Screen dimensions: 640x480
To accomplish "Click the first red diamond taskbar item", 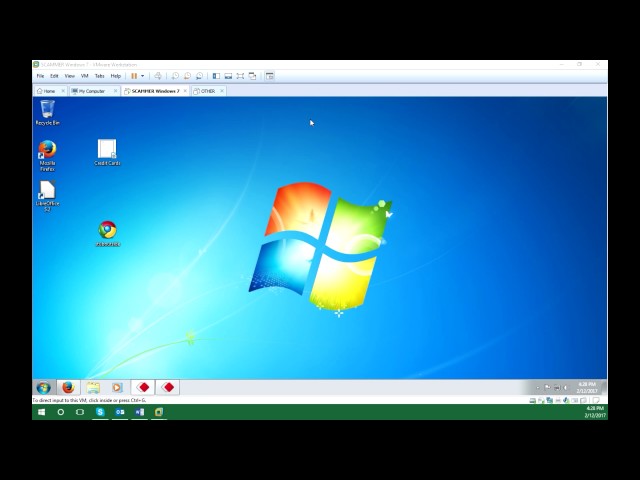I will (x=143, y=387).
